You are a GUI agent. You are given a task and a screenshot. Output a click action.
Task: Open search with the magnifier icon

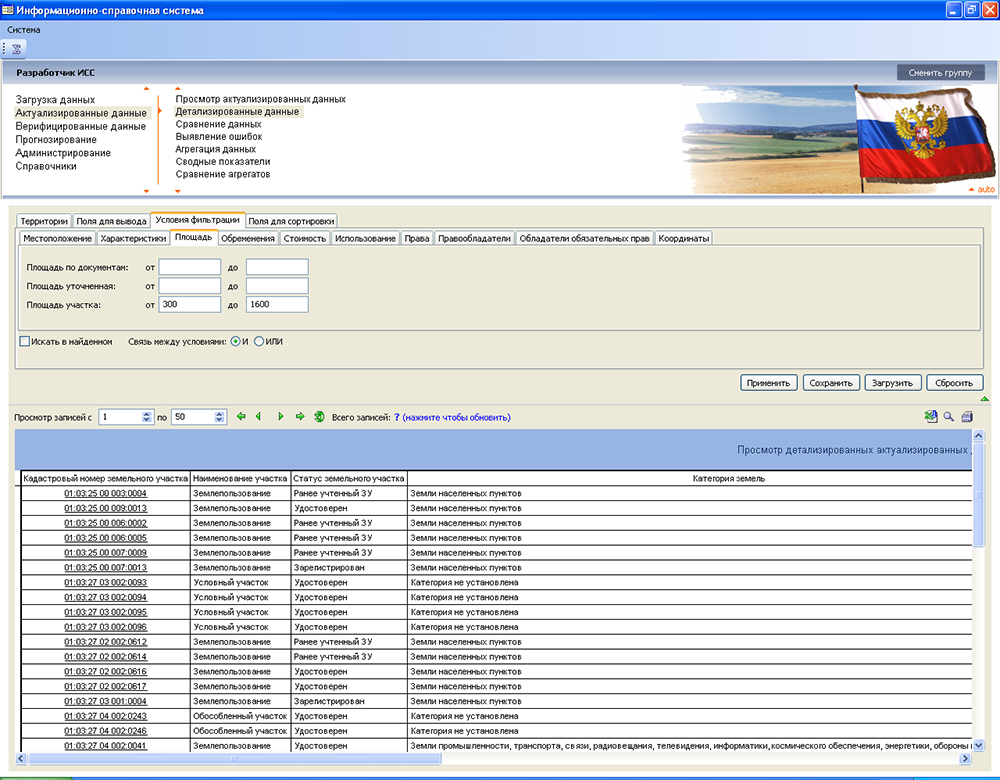point(949,417)
